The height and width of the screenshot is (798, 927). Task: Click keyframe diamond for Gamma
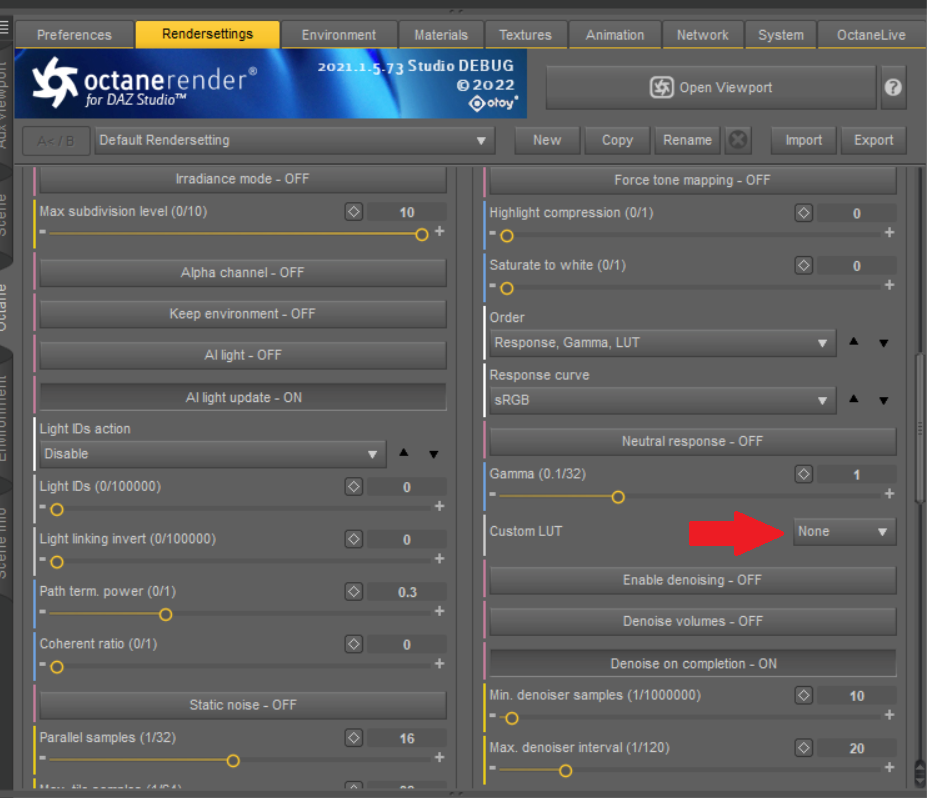coord(803,474)
